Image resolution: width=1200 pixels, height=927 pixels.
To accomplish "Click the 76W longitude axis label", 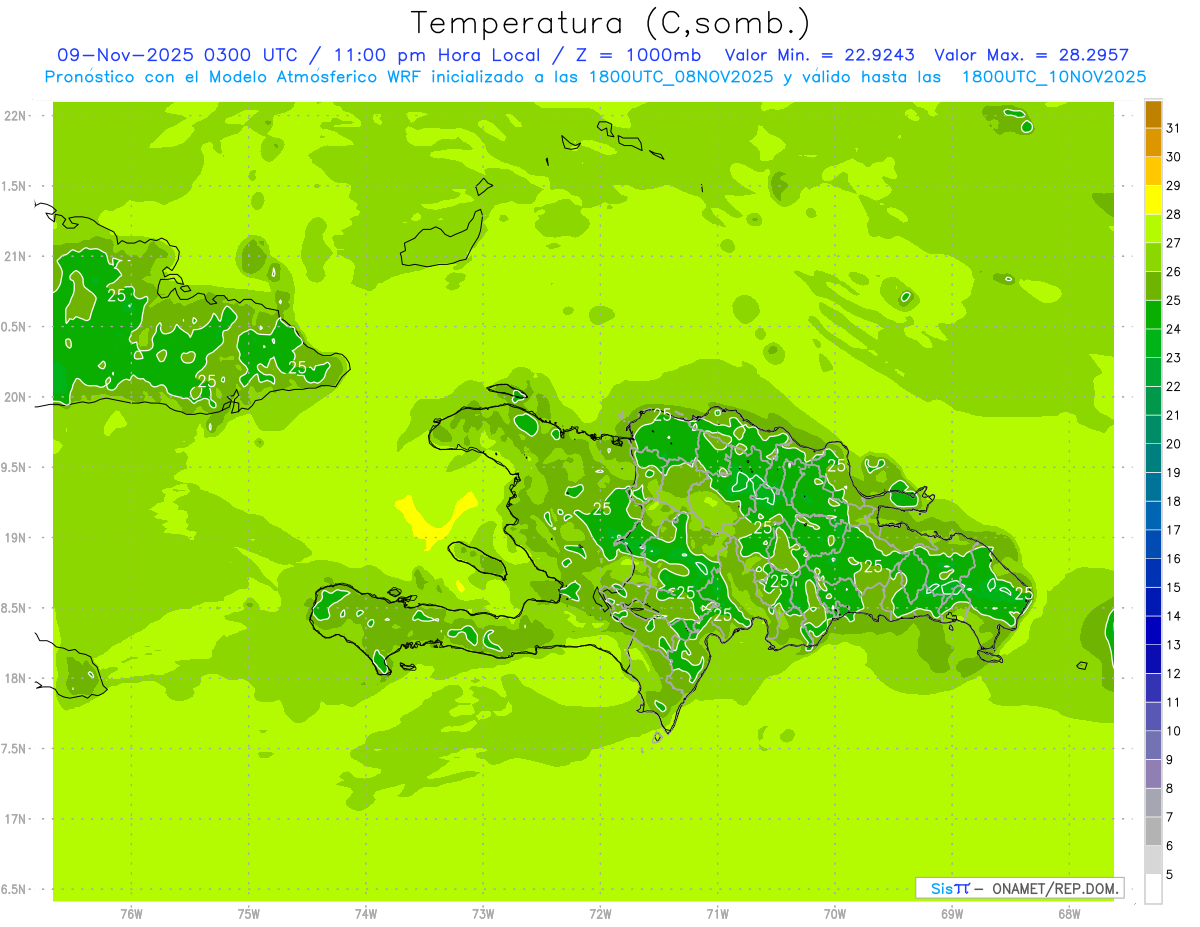I will click(x=131, y=913).
